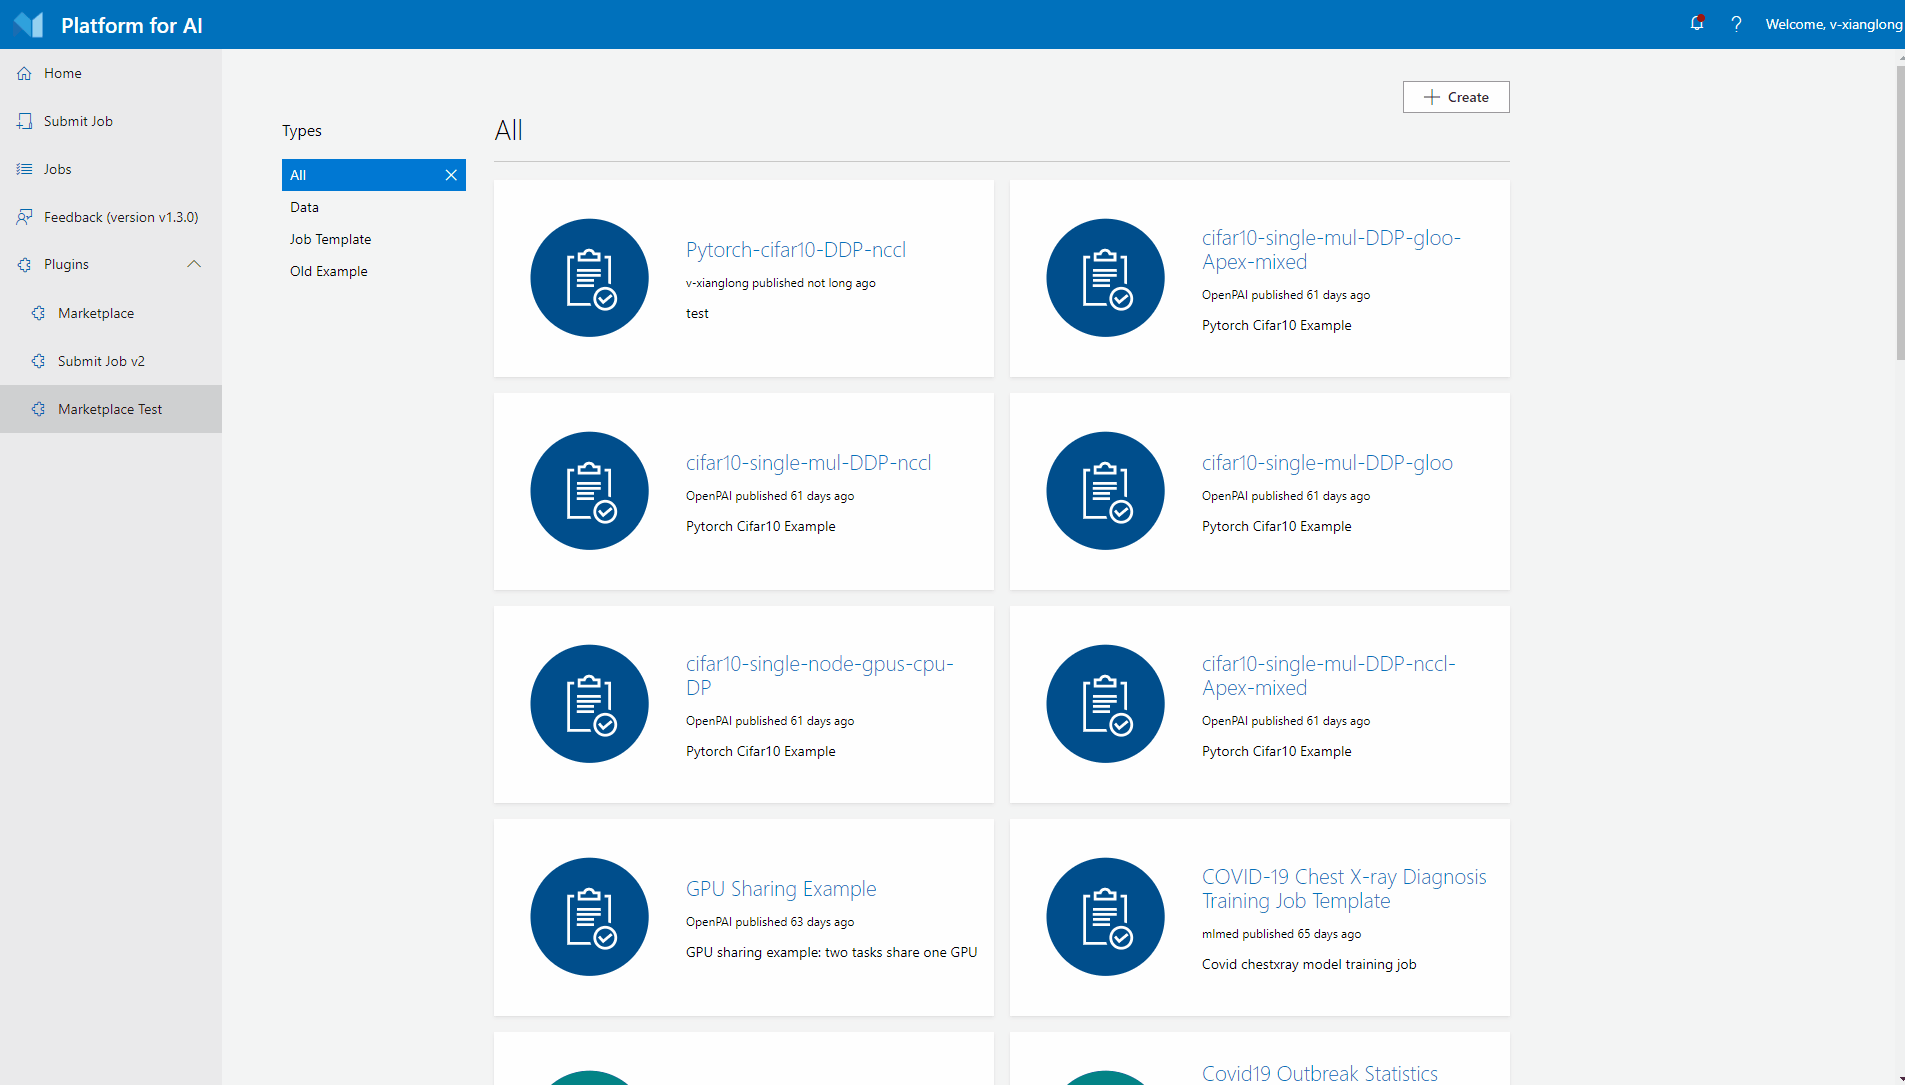Open Submit Job v2 plugin
This screenshot has width=1905, height=1085.
111,361
